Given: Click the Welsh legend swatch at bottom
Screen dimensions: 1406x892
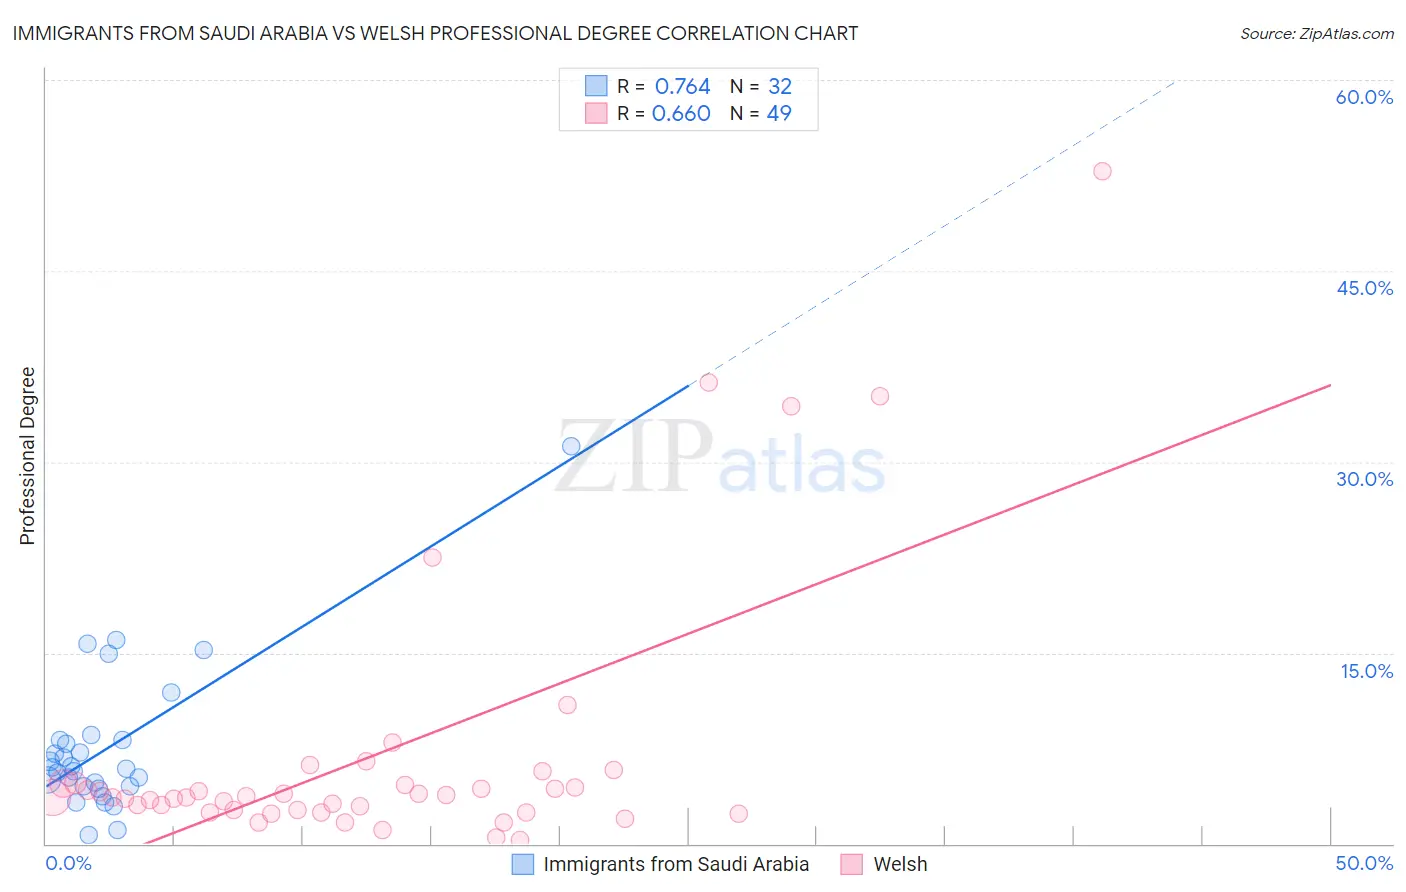Looking at the screenshot, I should 852,864.
